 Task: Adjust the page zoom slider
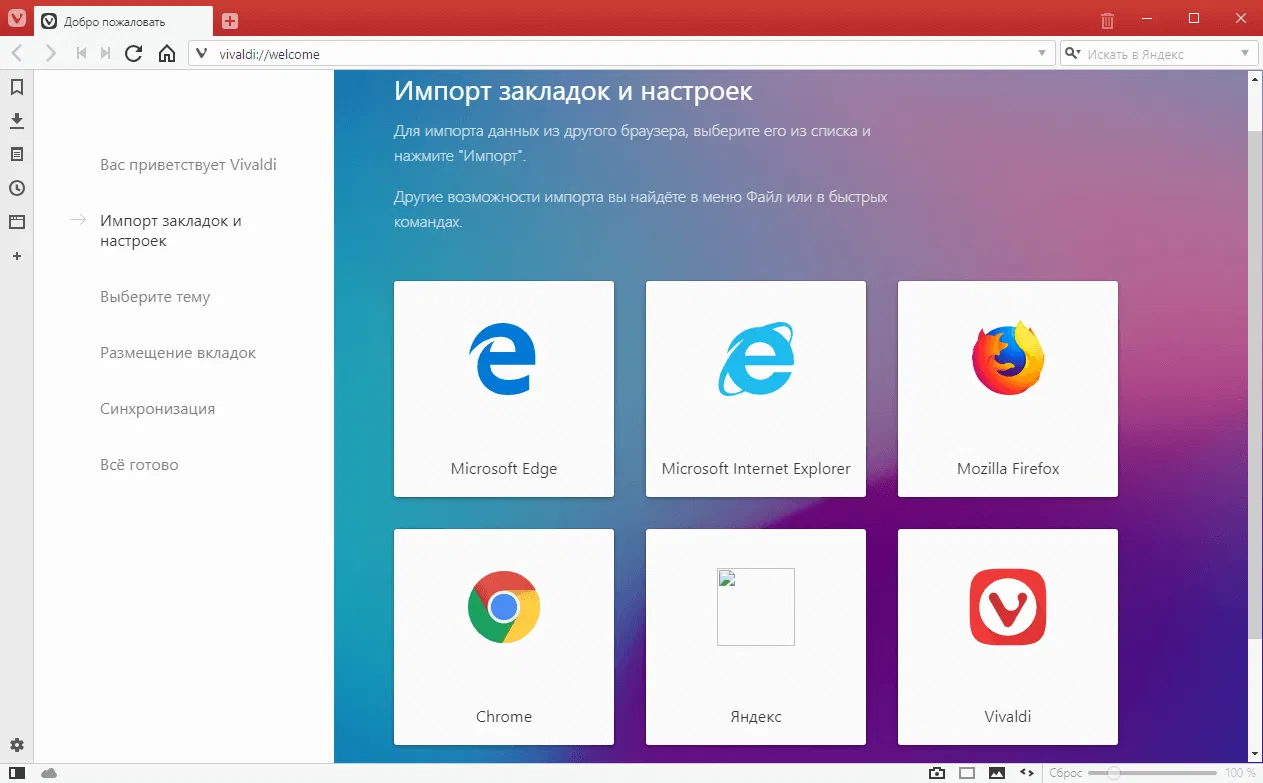click(x=1153, y=773)
